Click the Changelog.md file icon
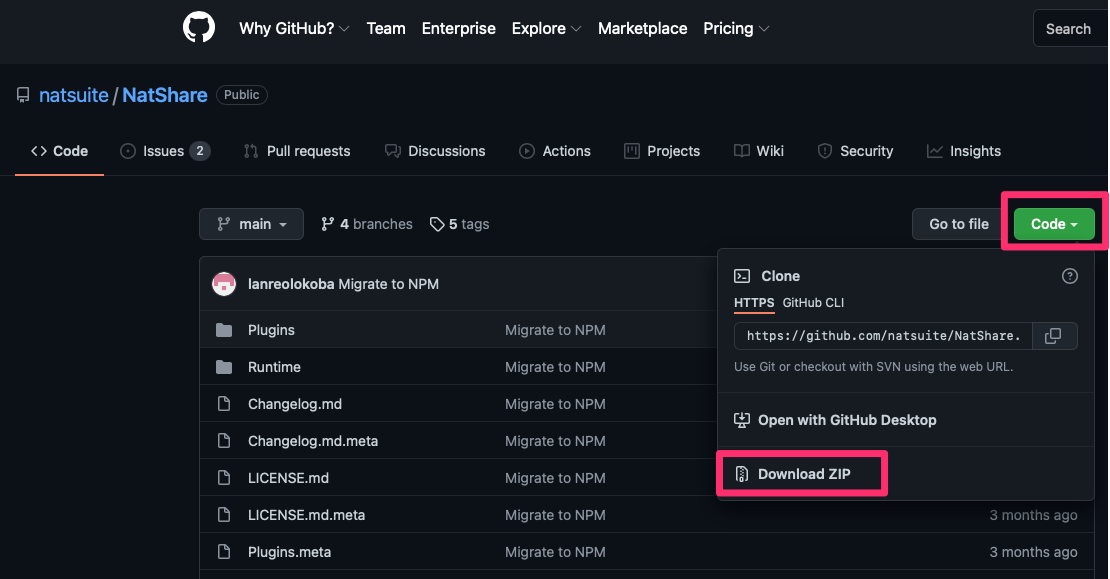This screenshot has width=1110, height=579. (224, 403)
